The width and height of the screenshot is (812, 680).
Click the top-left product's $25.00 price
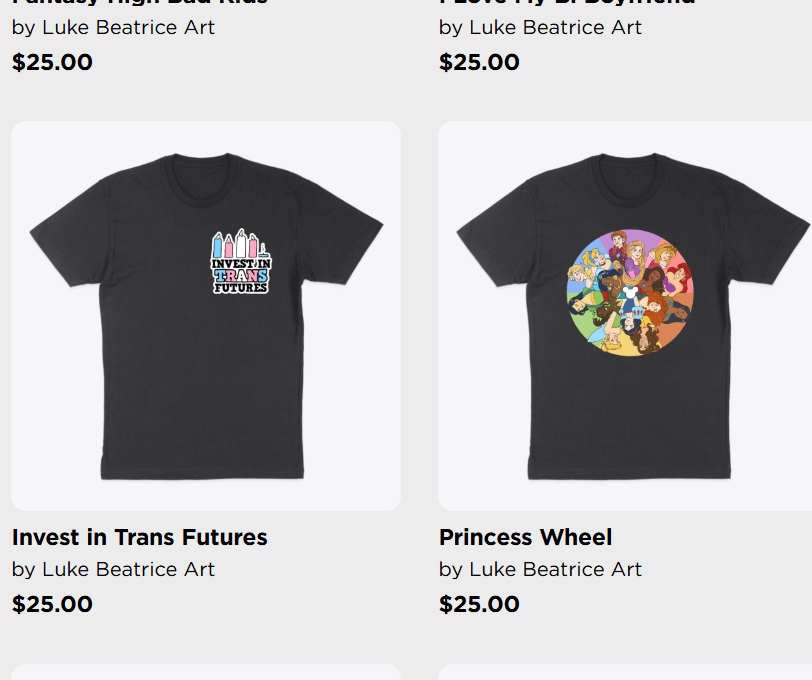(52, 62)
